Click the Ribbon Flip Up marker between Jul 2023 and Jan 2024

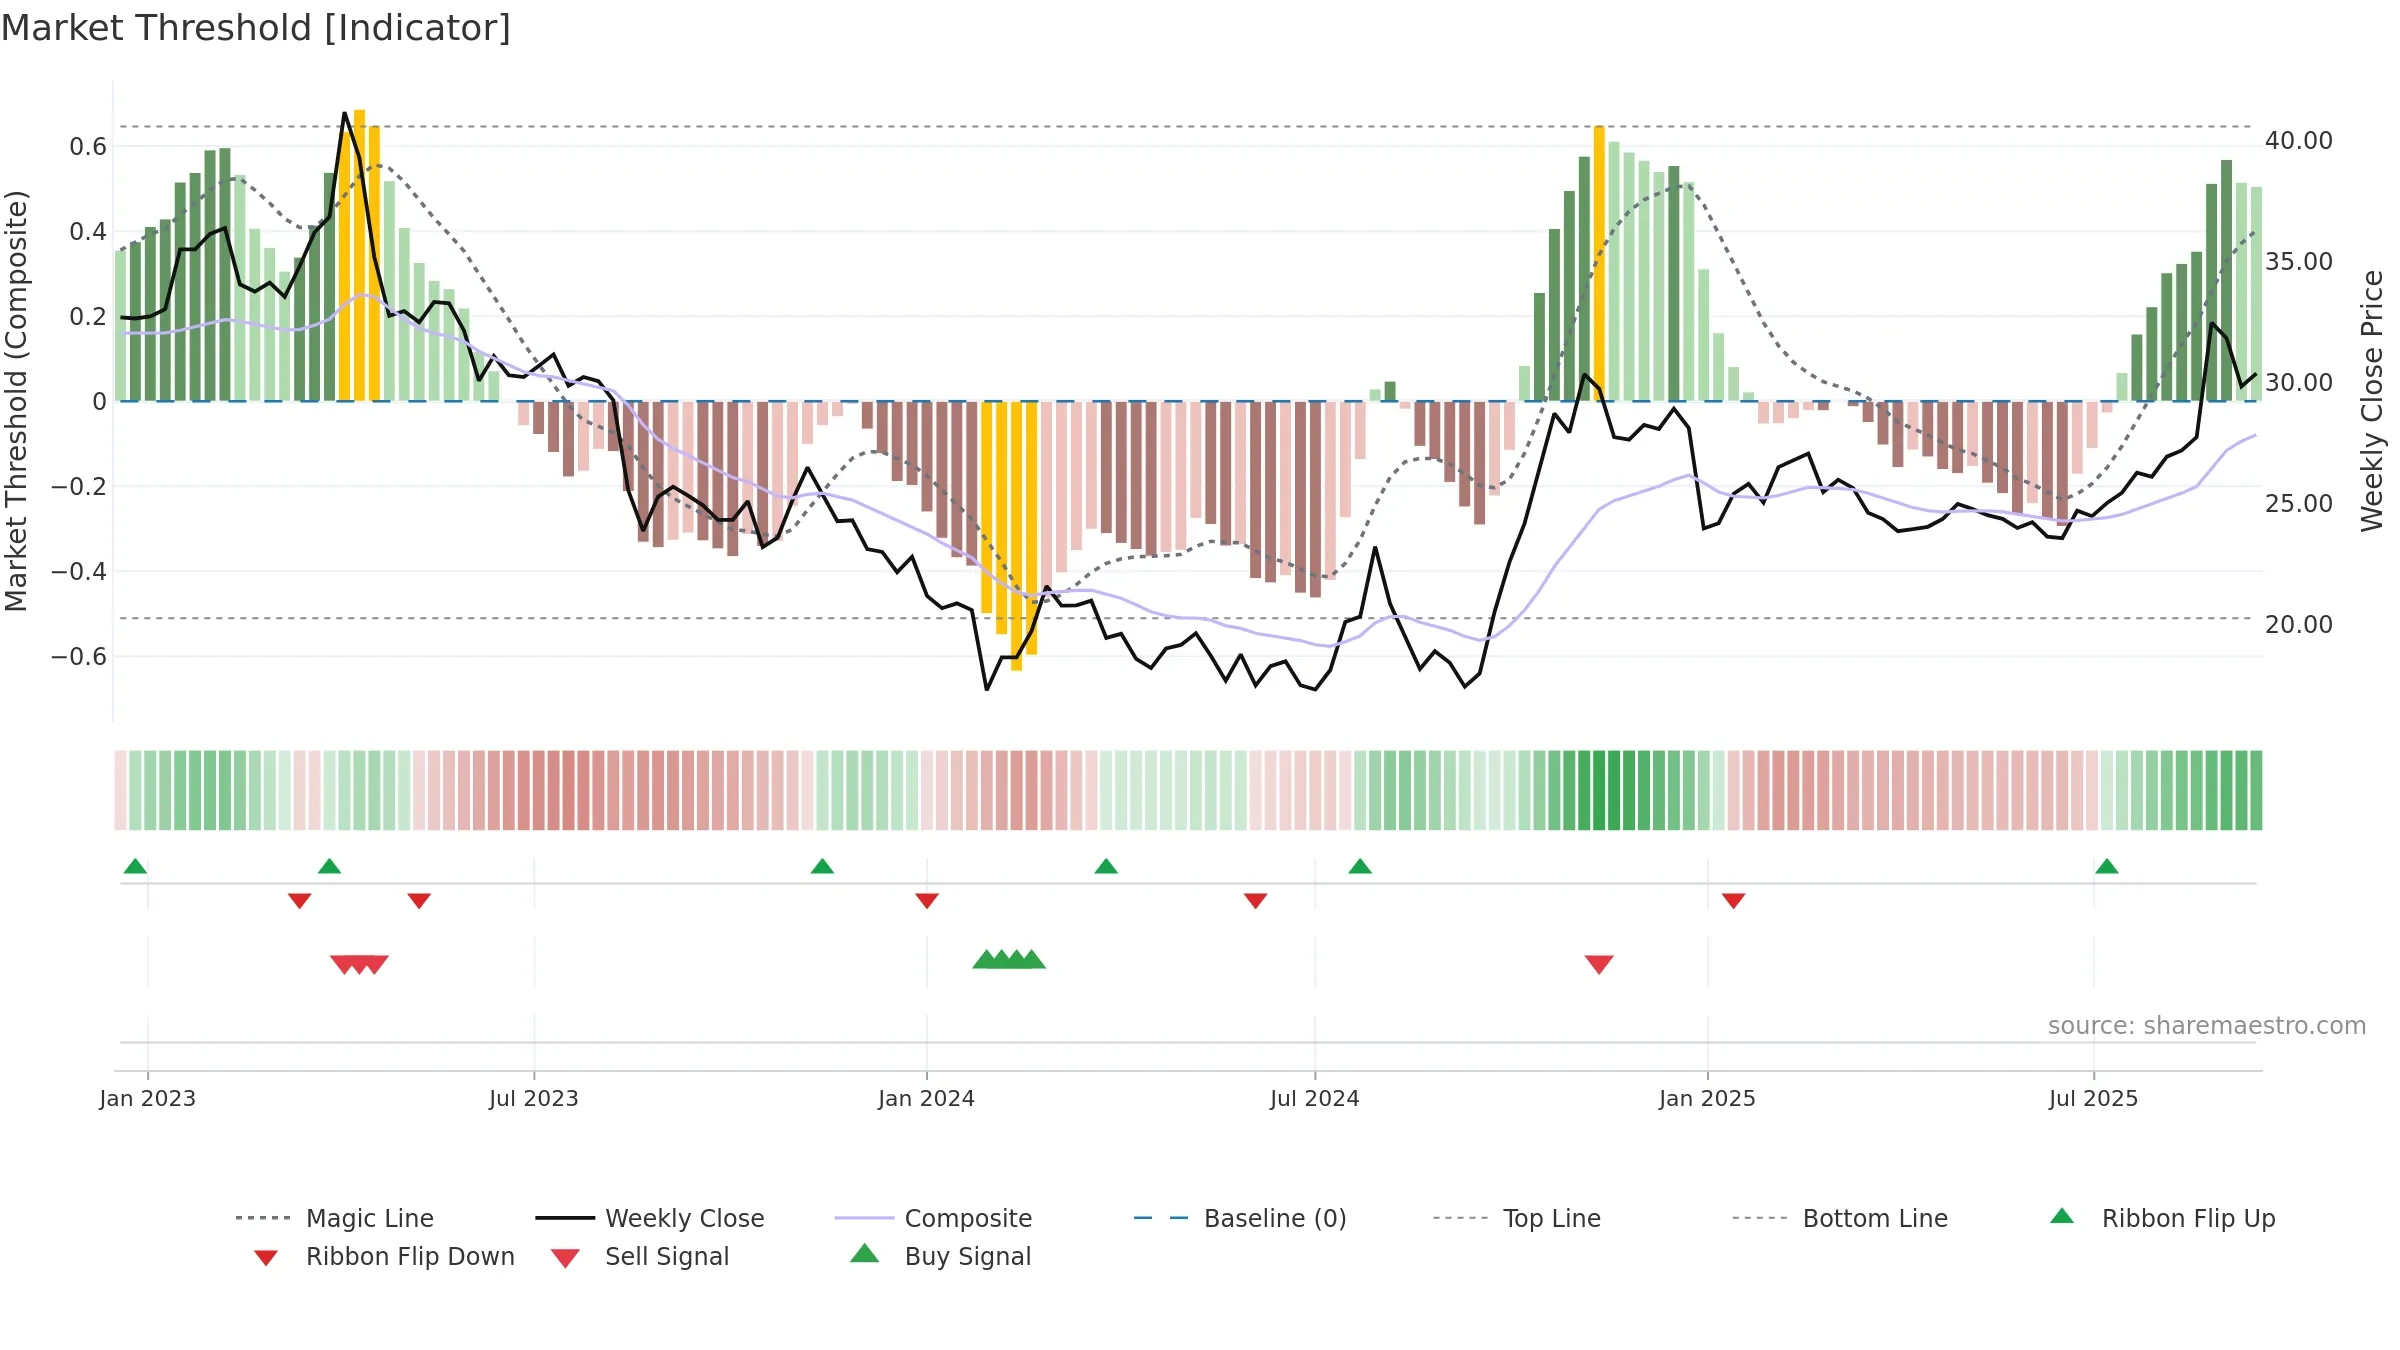pos(822,866)
